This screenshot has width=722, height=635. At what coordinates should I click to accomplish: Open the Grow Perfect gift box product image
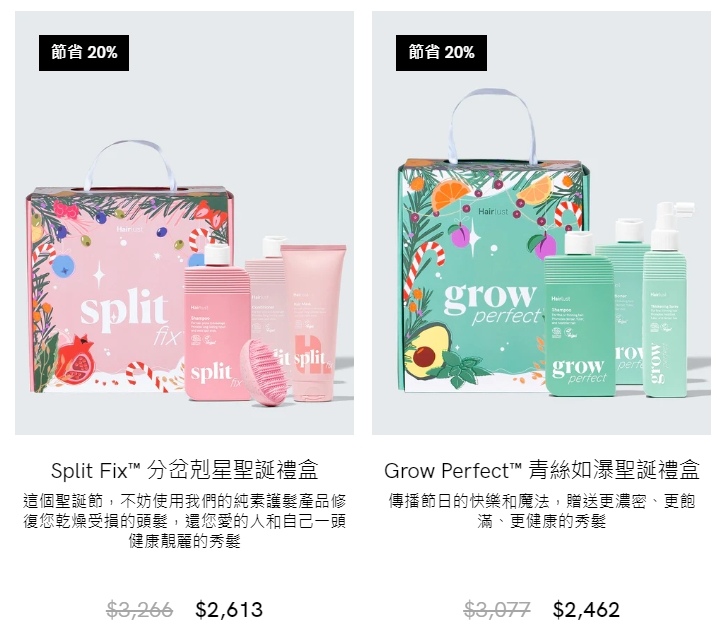click(x=541, y=223)
